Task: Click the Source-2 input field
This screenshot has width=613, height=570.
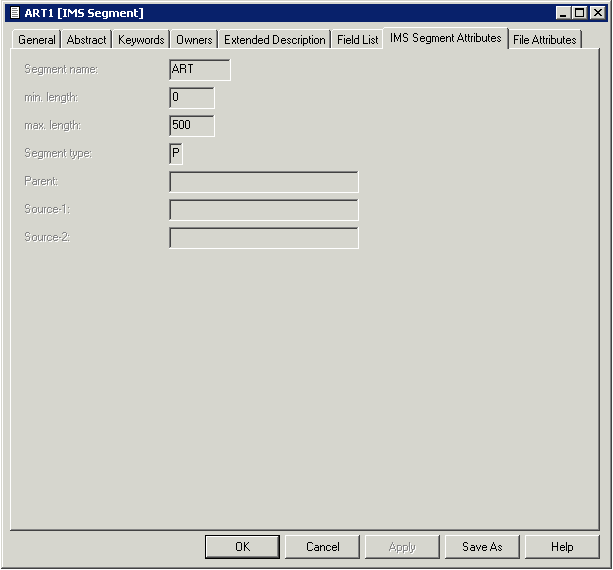Action: coord(264,238)
